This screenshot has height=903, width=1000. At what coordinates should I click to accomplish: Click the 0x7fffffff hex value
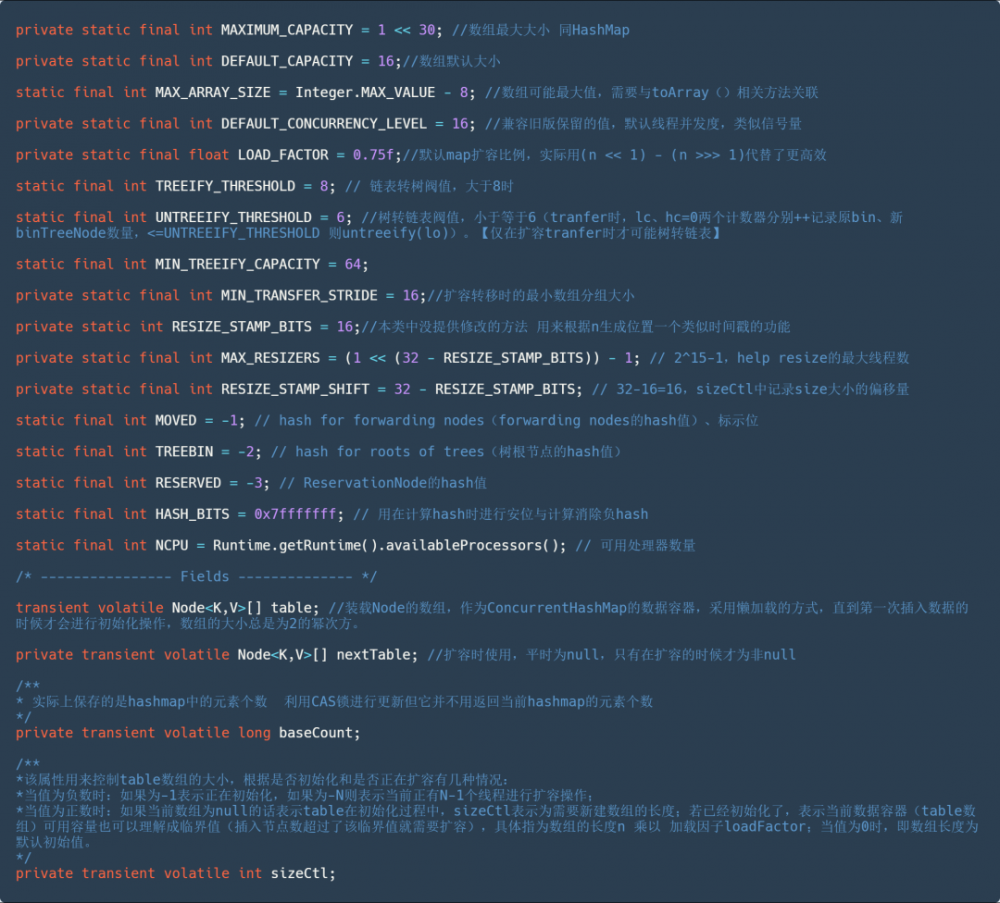(x=295, y=514)
